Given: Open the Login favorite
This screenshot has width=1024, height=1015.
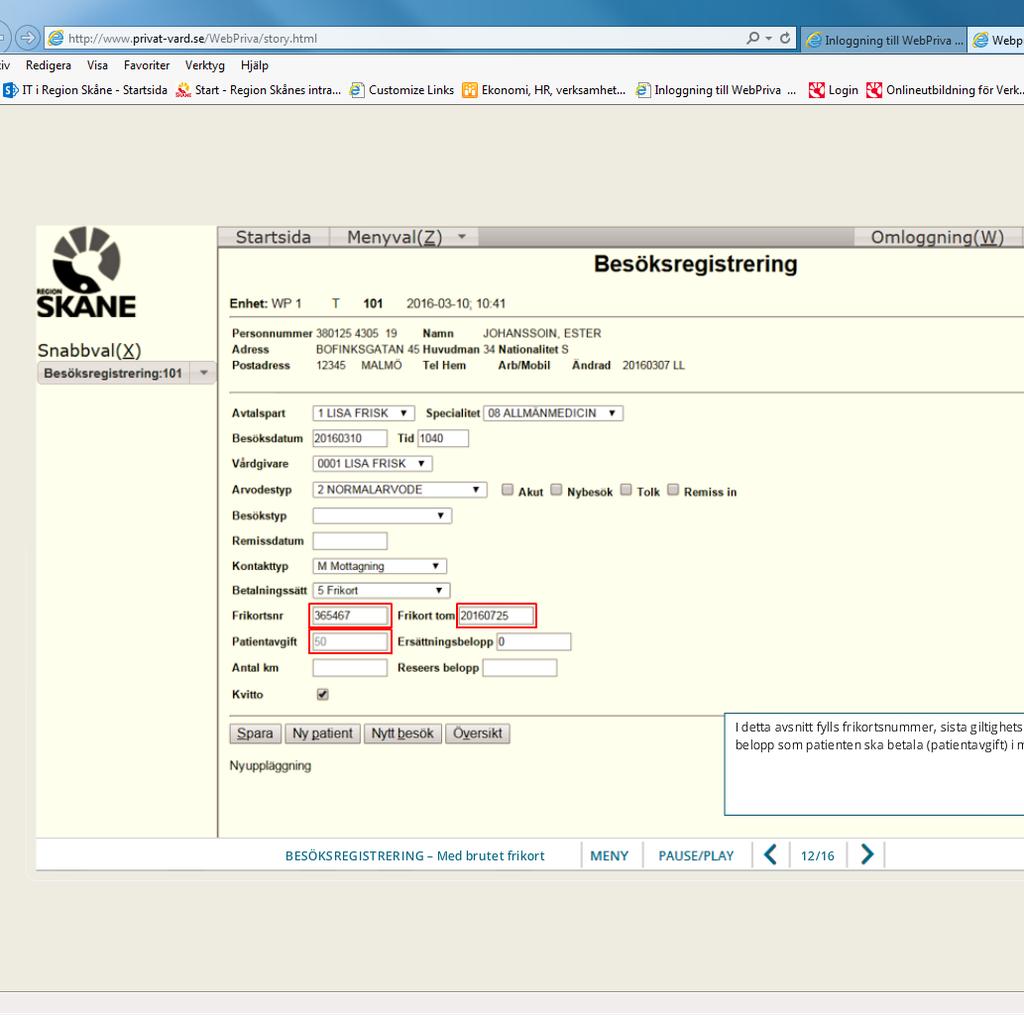Looking at the screenshot, I should (x=834, y=90).
